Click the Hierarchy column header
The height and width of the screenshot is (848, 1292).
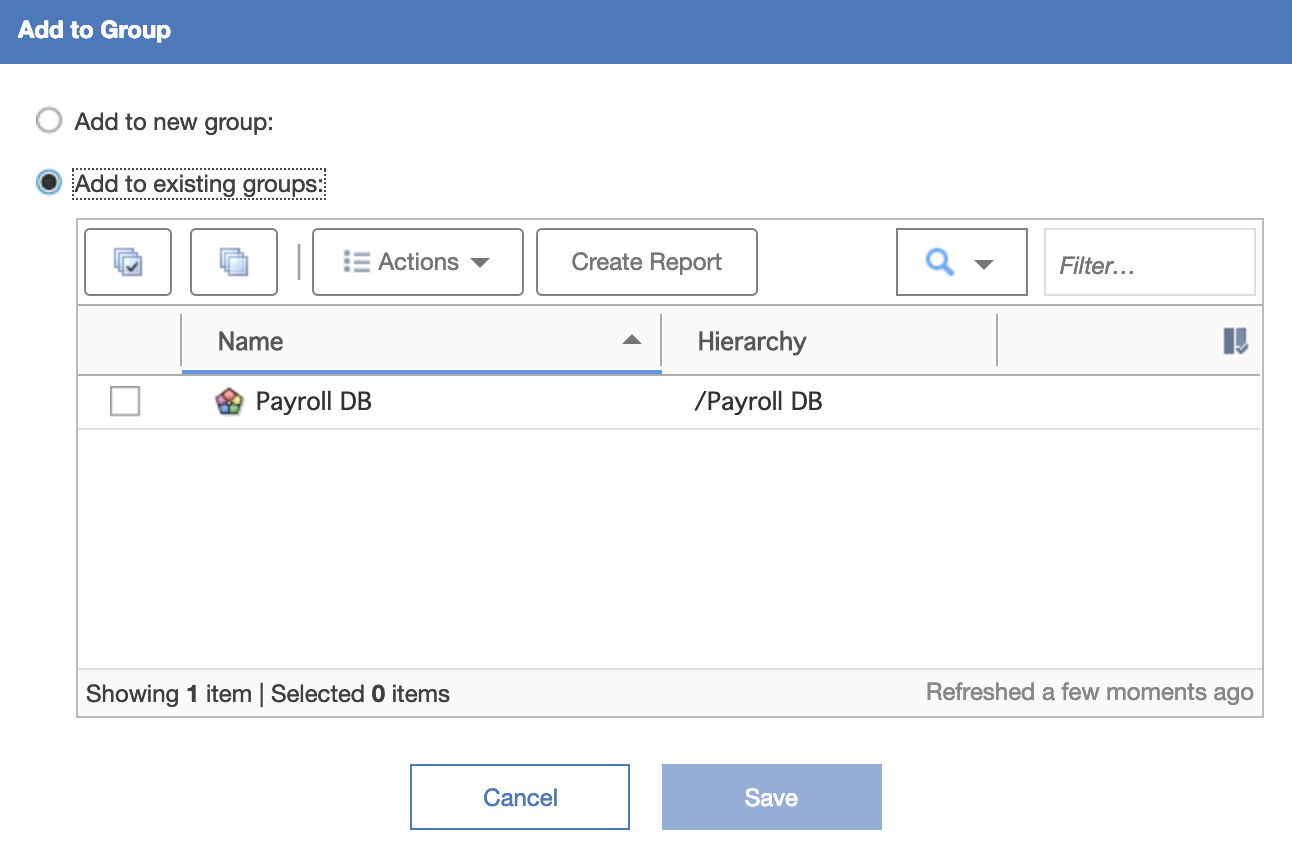tap(752, 341)
